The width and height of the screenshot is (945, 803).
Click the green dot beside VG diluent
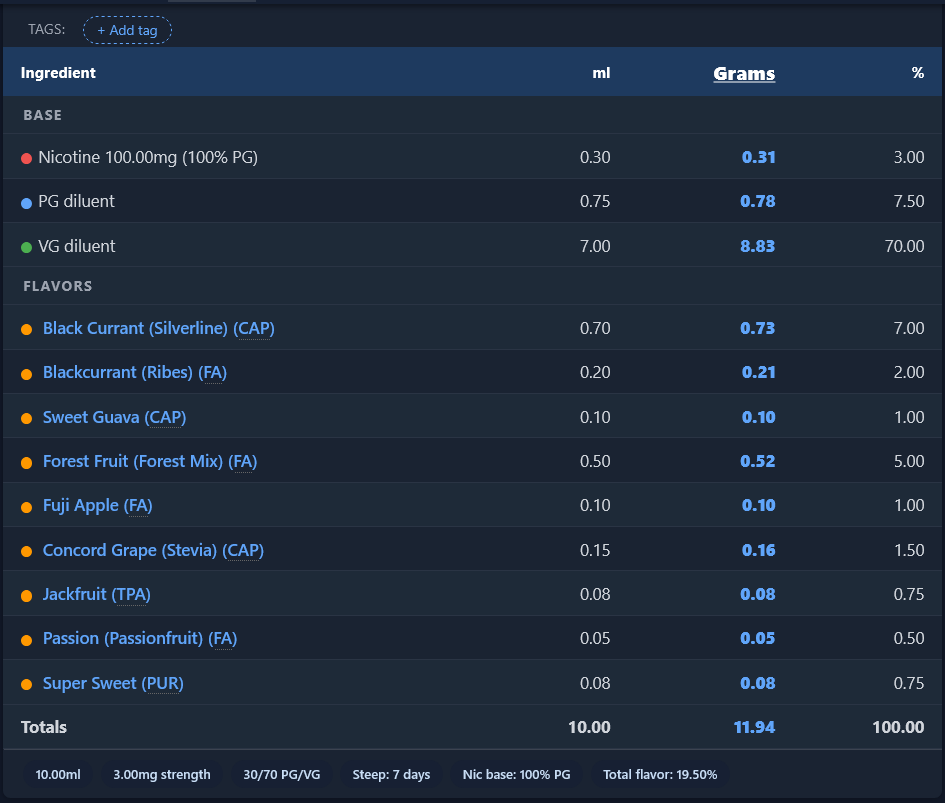point(26,247)
